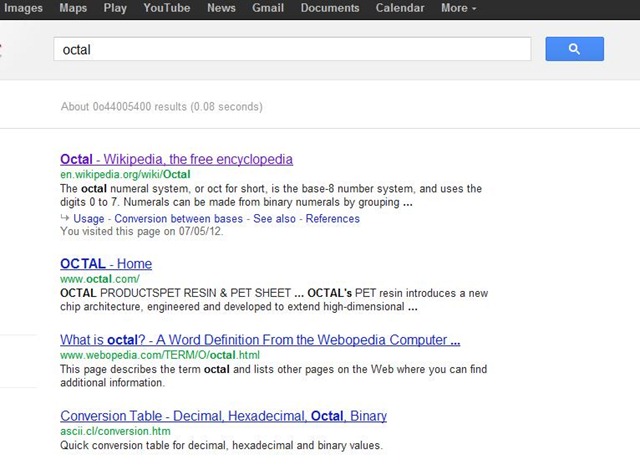The width and height of the screenshot is (640, 470).
Task: Follow the See also sitelink
Action: click(274, 218)
